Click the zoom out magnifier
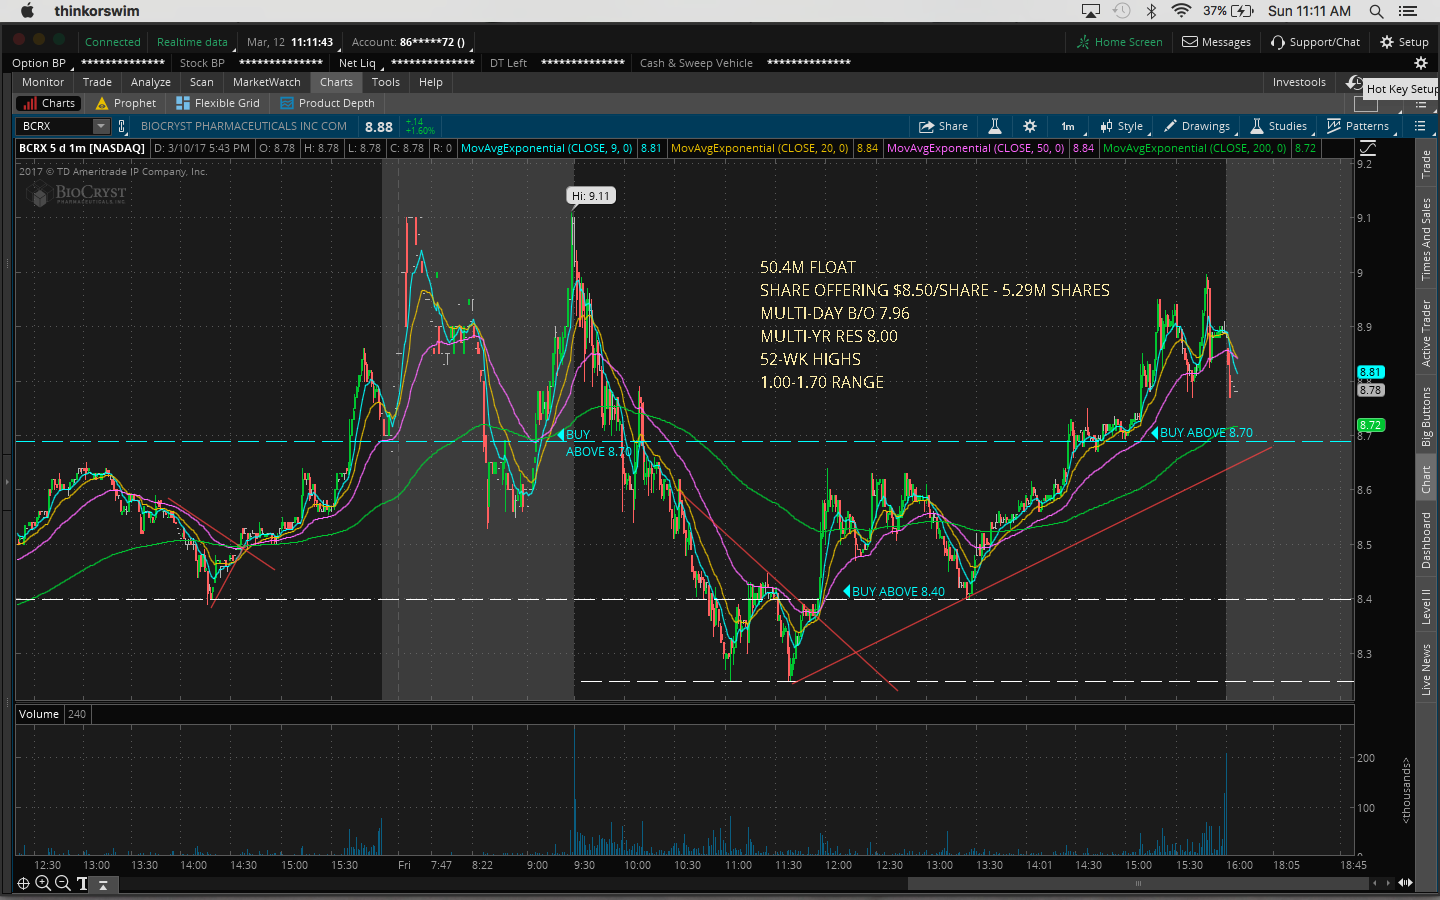 62,883
